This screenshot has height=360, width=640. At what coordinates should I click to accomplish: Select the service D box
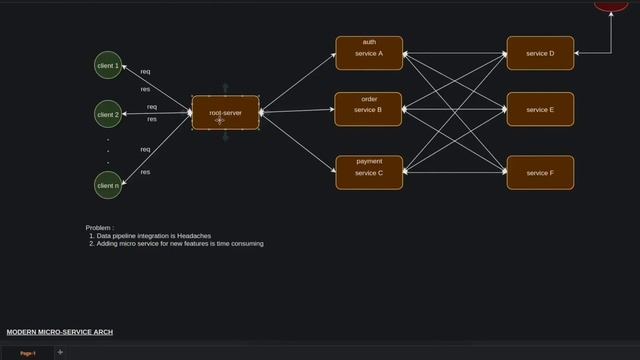[540, 53]
